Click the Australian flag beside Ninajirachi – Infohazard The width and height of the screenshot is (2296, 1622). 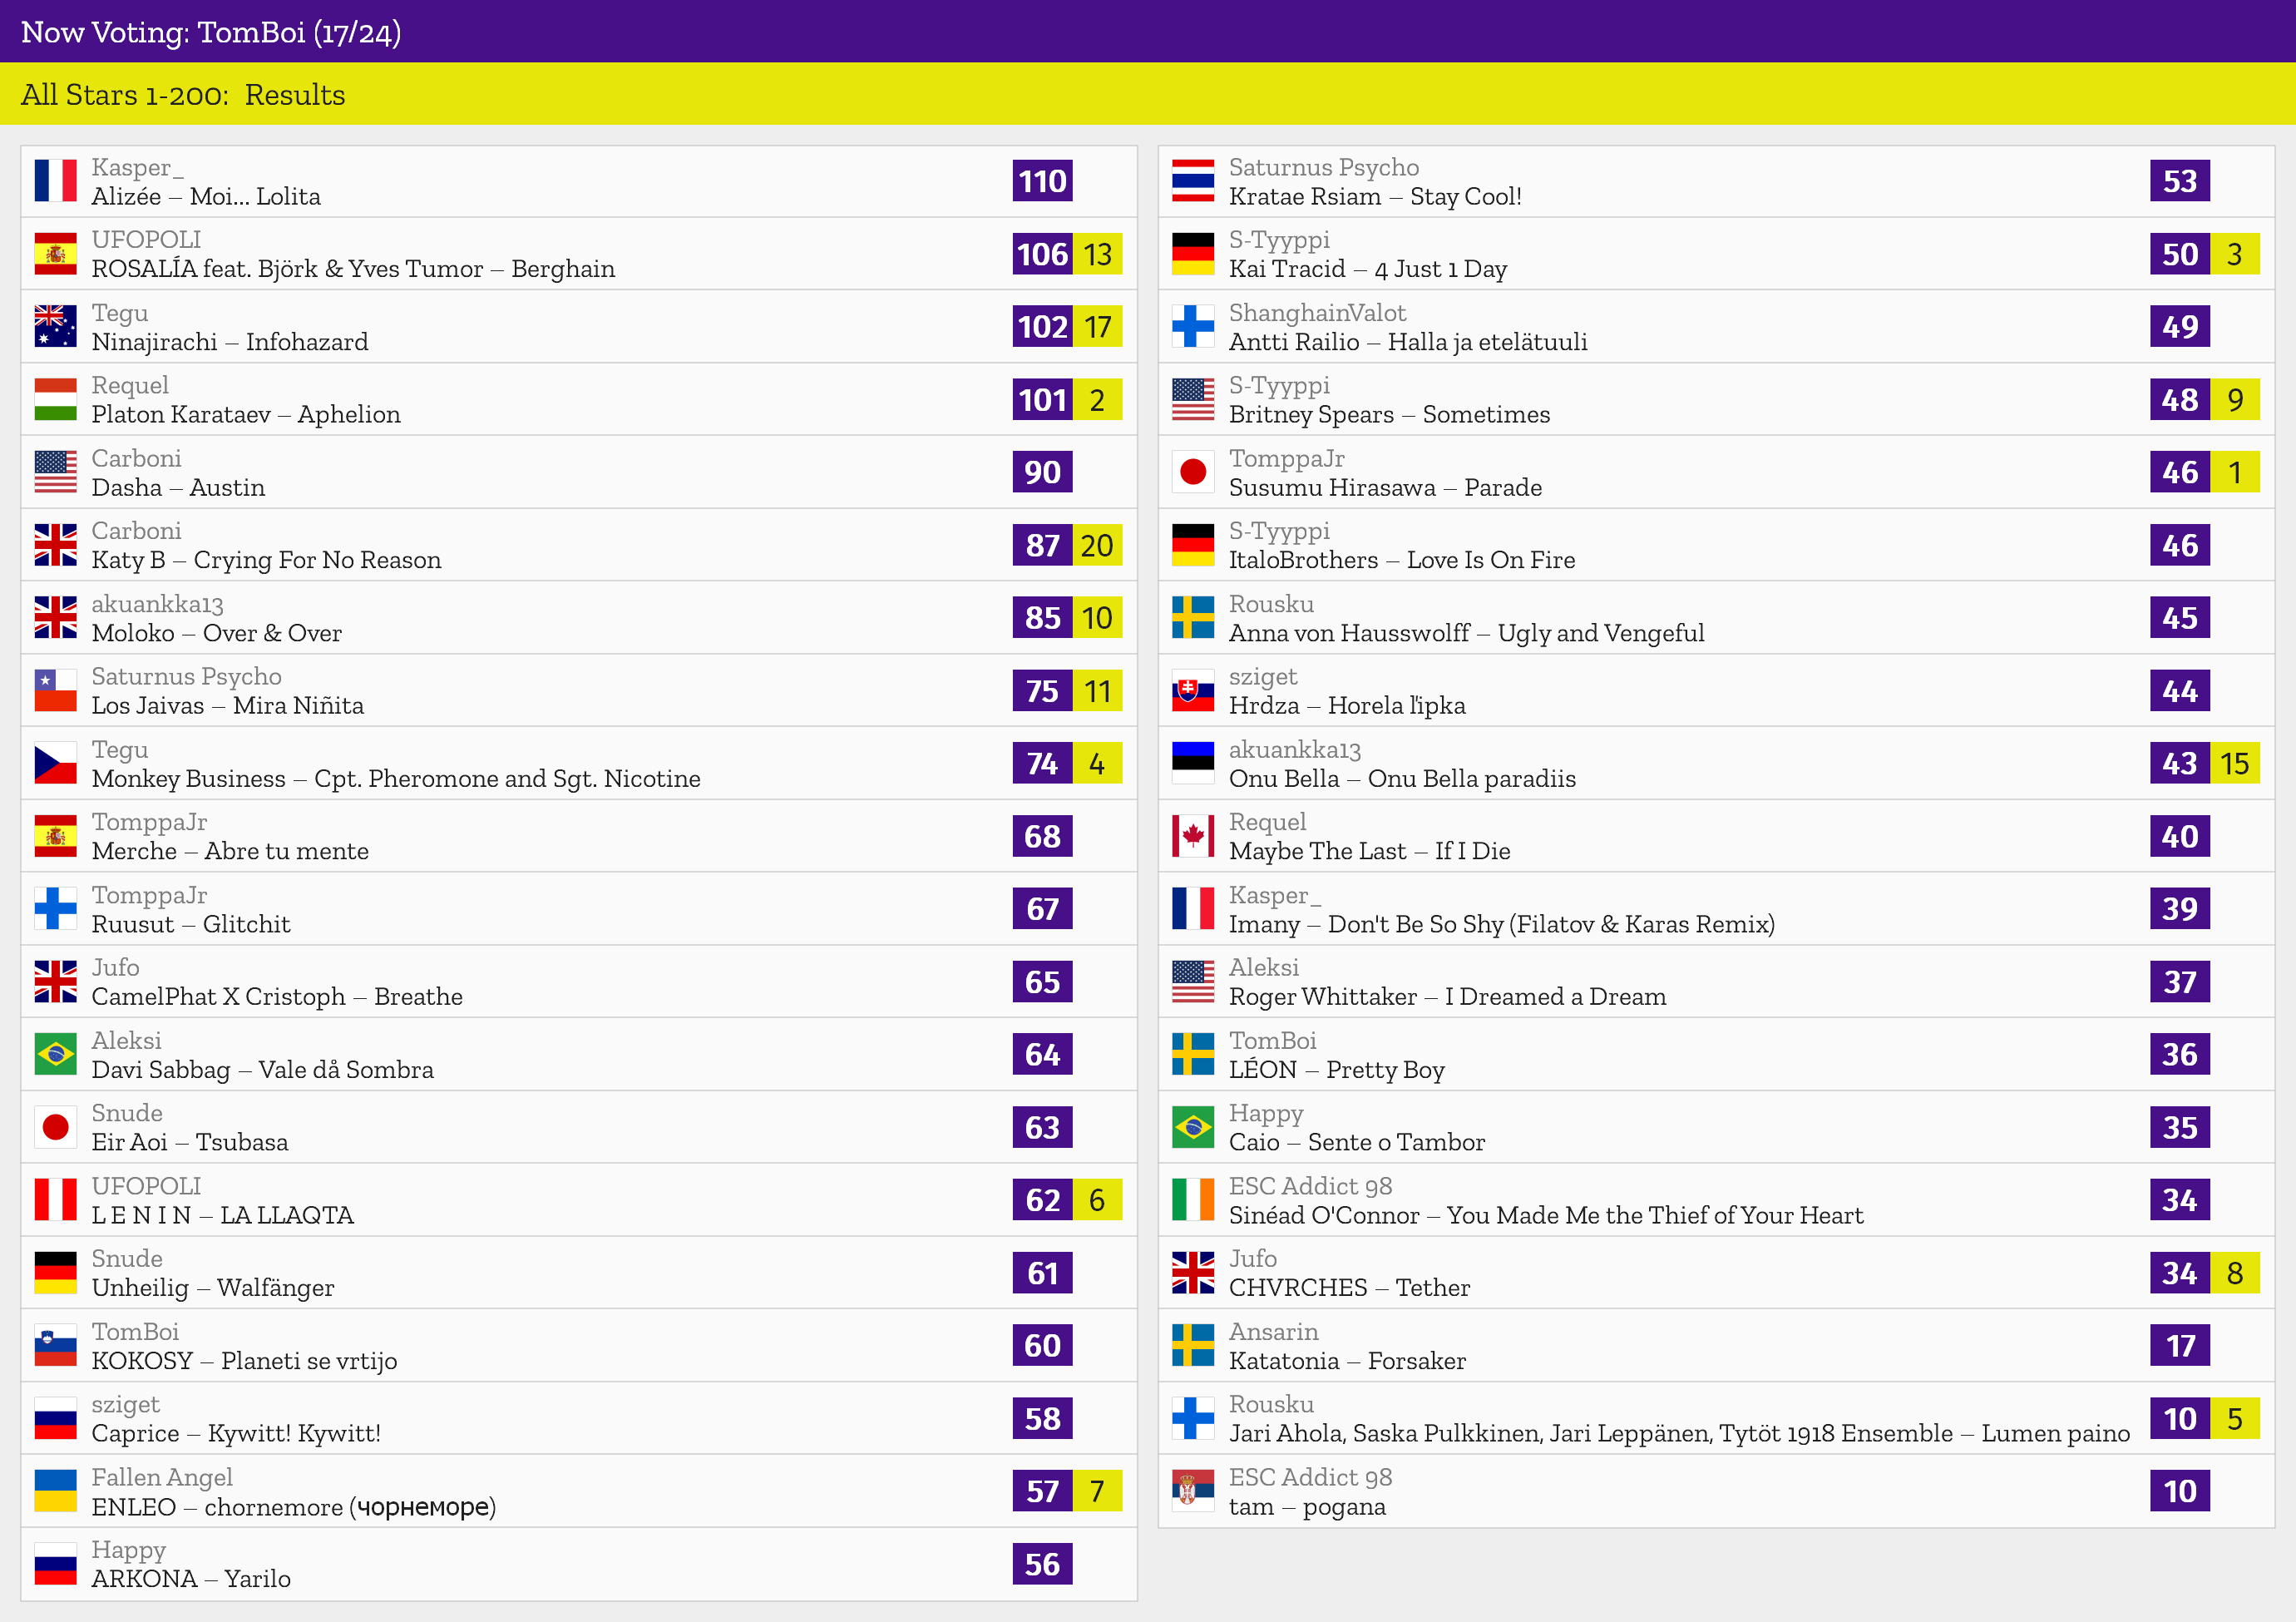coord(55,326)
